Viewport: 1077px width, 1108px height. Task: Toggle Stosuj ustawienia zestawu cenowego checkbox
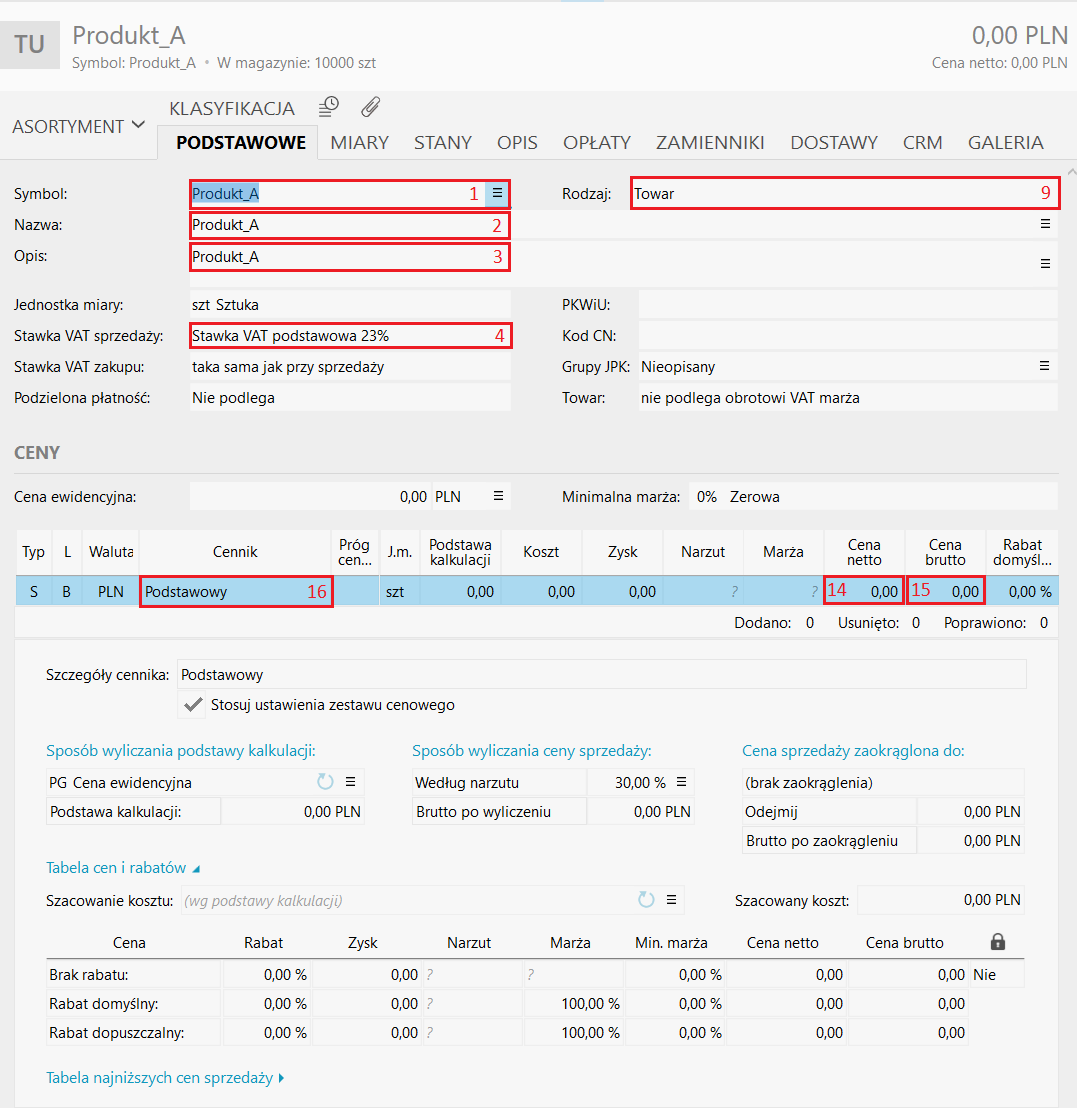click(x=193, y=705)
